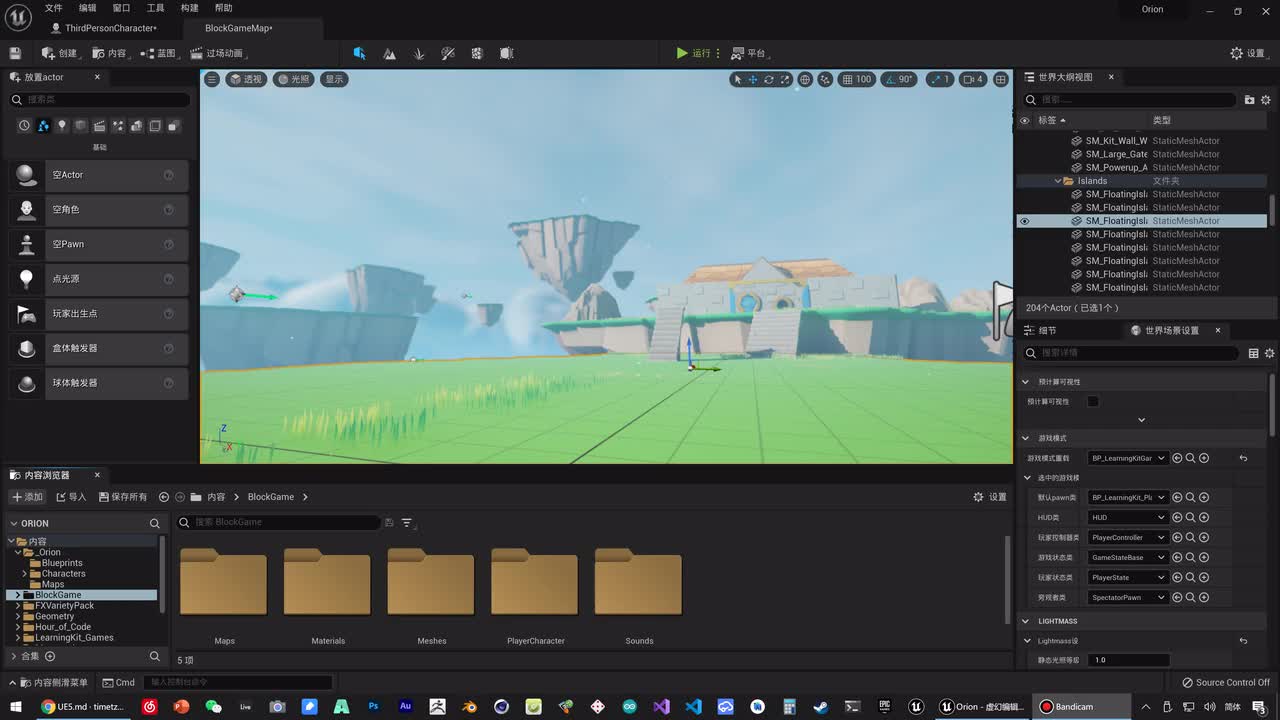Show recently placed actors clock icon
The image size is (1280, 720).
[25, 126]
